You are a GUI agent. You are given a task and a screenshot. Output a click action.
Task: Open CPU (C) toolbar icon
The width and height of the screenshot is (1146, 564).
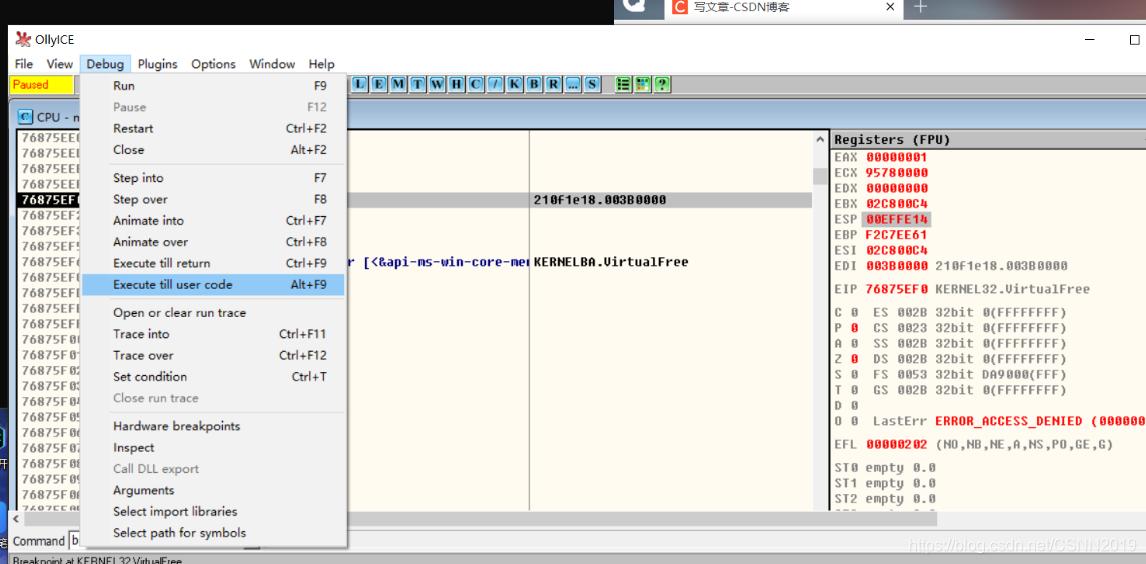point(475,84)
